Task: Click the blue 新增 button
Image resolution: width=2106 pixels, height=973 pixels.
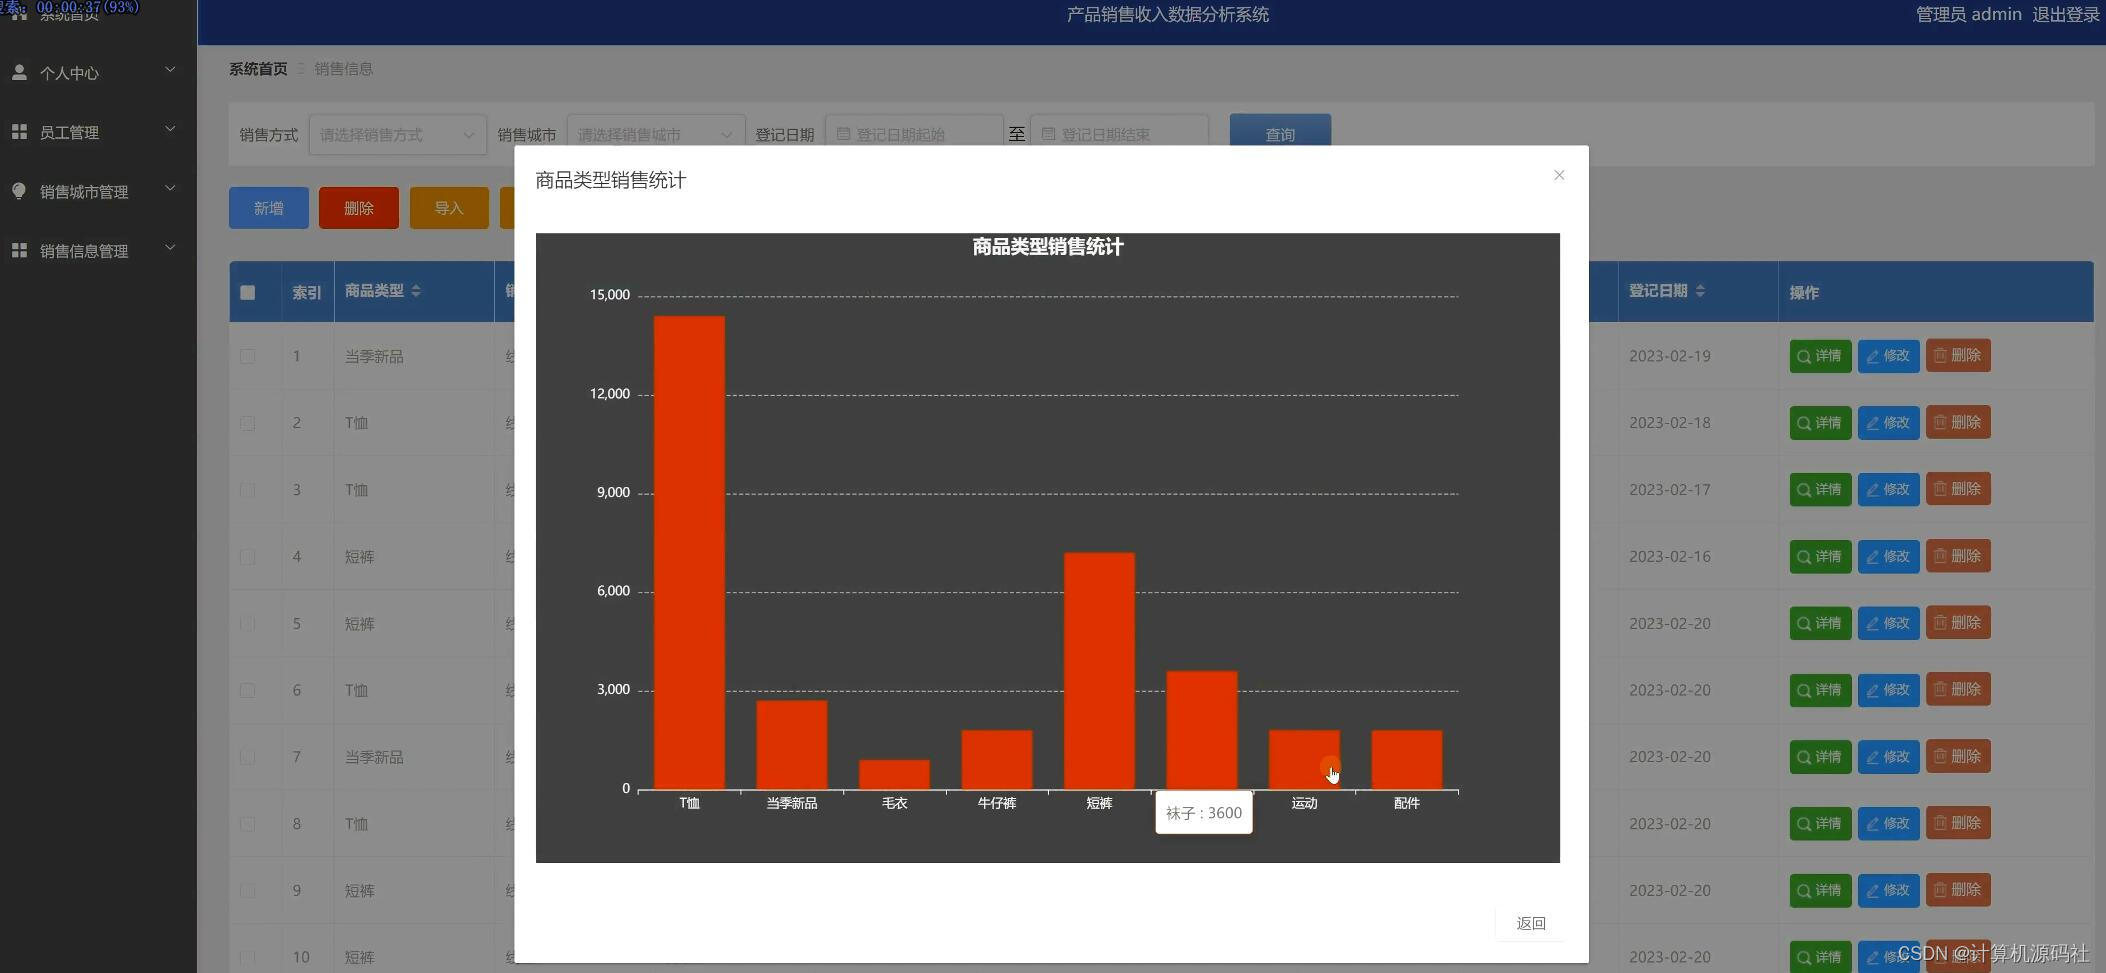Action: [269, 208]
